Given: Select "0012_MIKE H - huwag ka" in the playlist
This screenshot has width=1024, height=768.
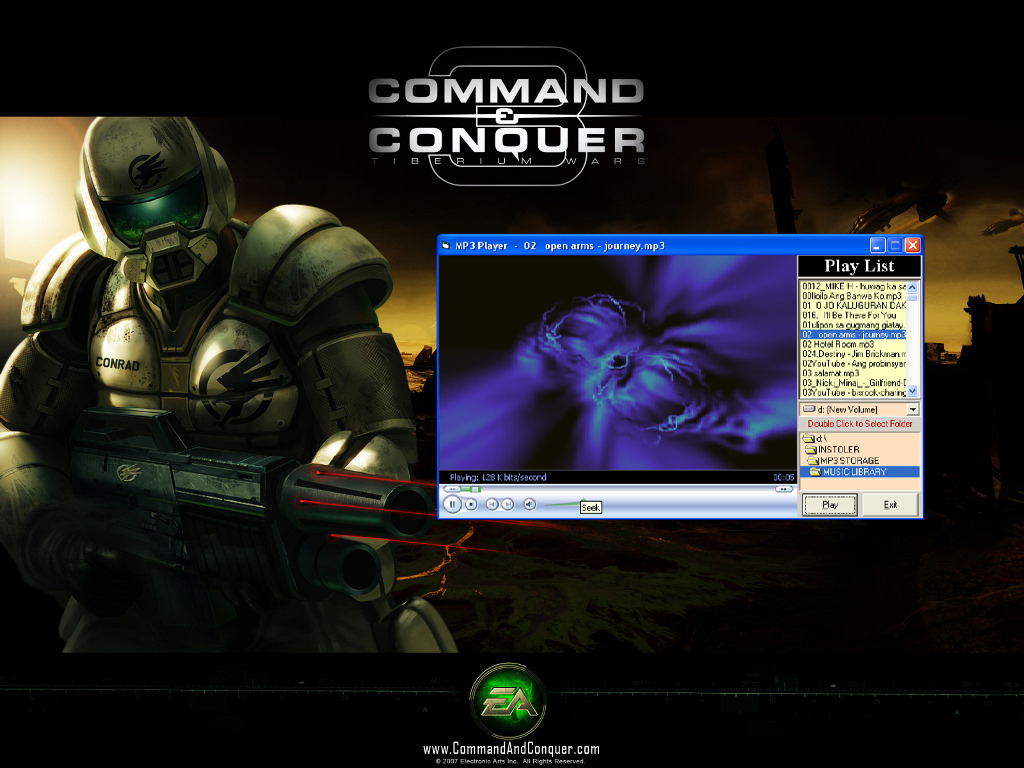Looking at the screenshot, I should 854,286.
